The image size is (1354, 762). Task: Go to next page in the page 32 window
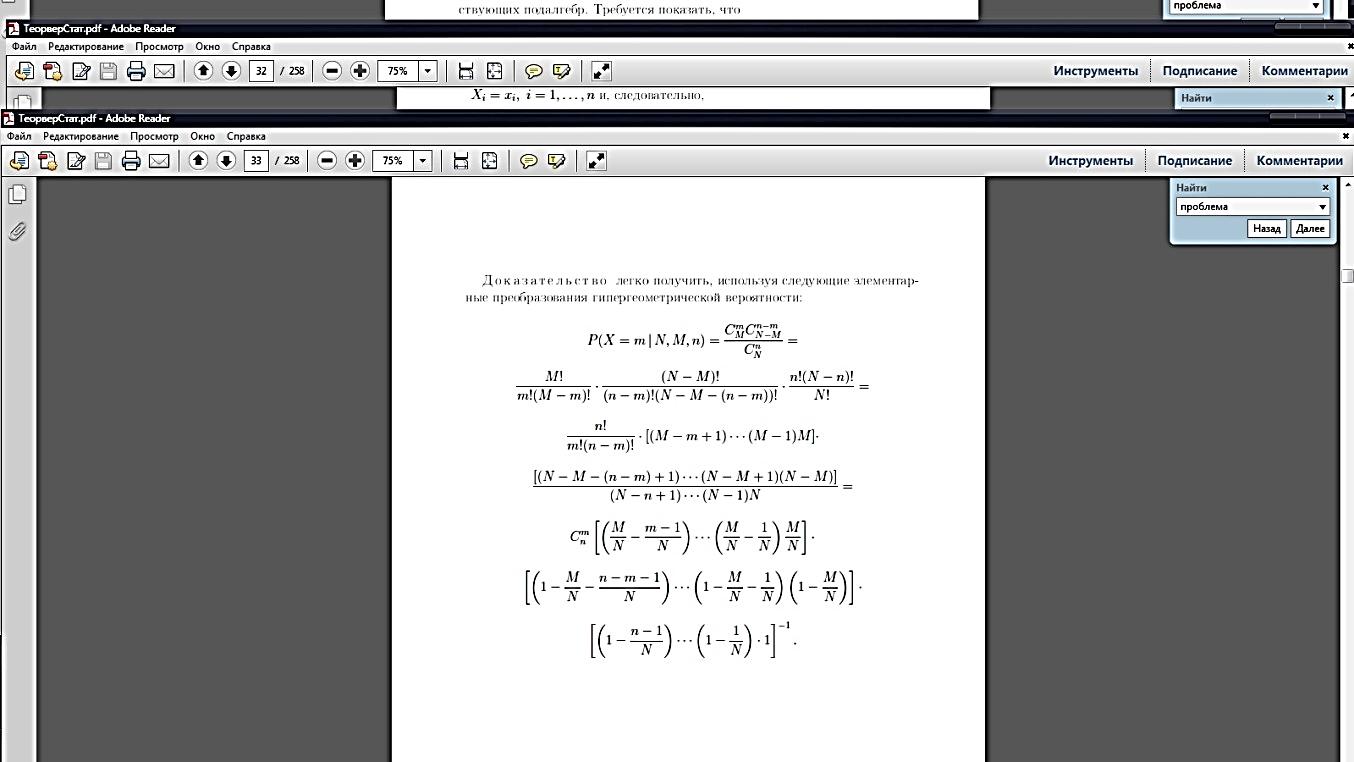click(x=231, y=71)
